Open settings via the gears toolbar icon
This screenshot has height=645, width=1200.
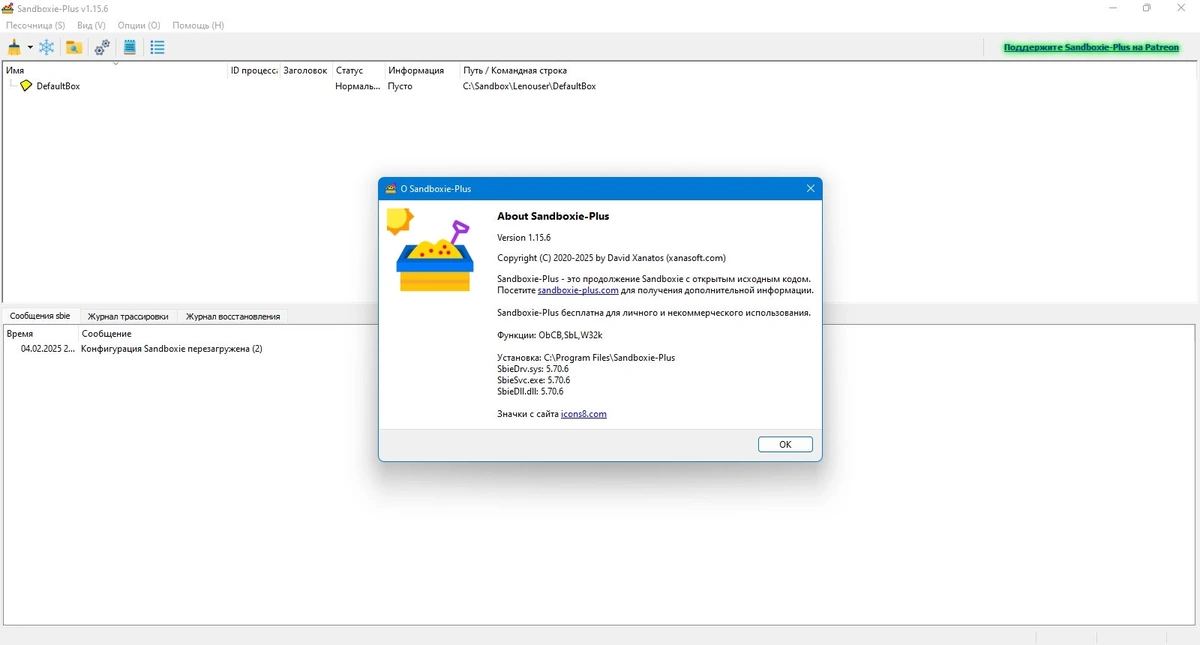(102, 47)
